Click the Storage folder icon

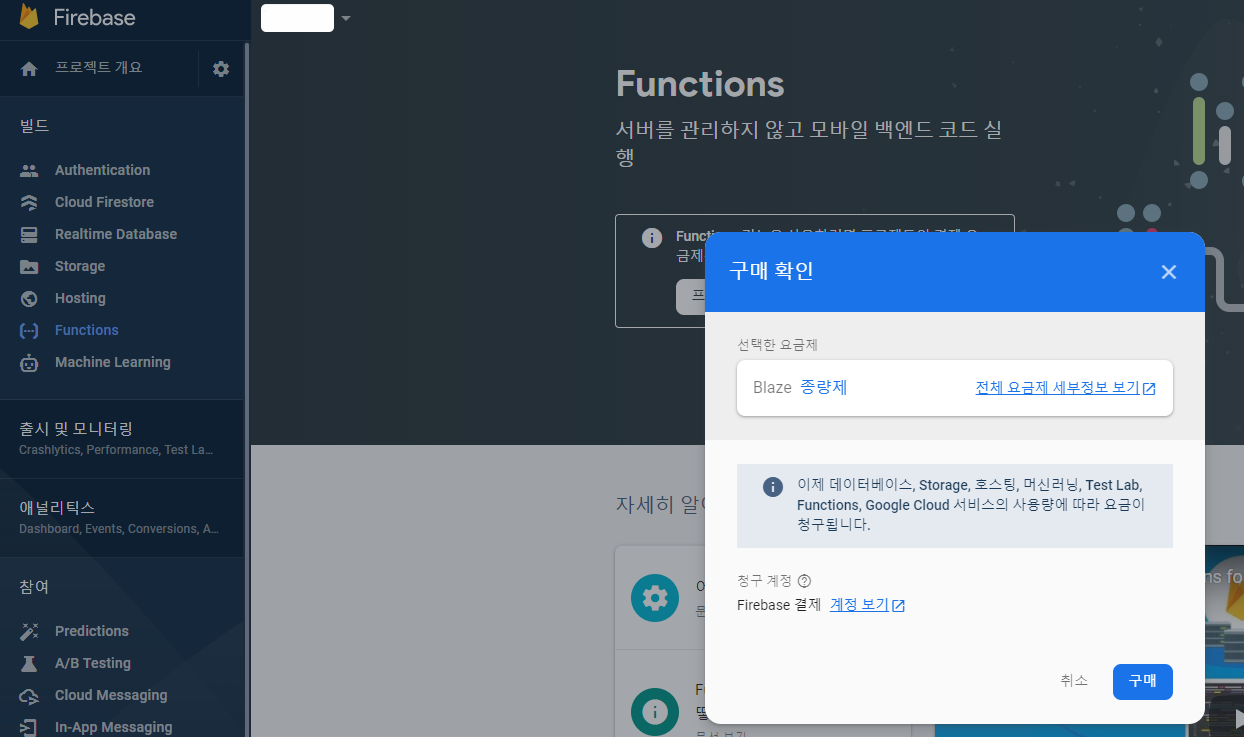point(29,267)
